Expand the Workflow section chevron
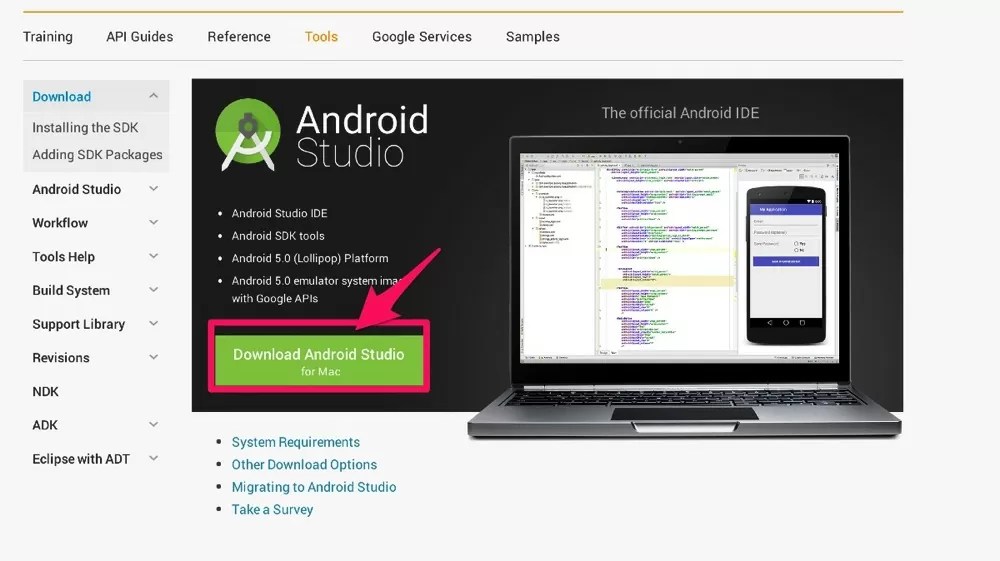 [154, 222]
